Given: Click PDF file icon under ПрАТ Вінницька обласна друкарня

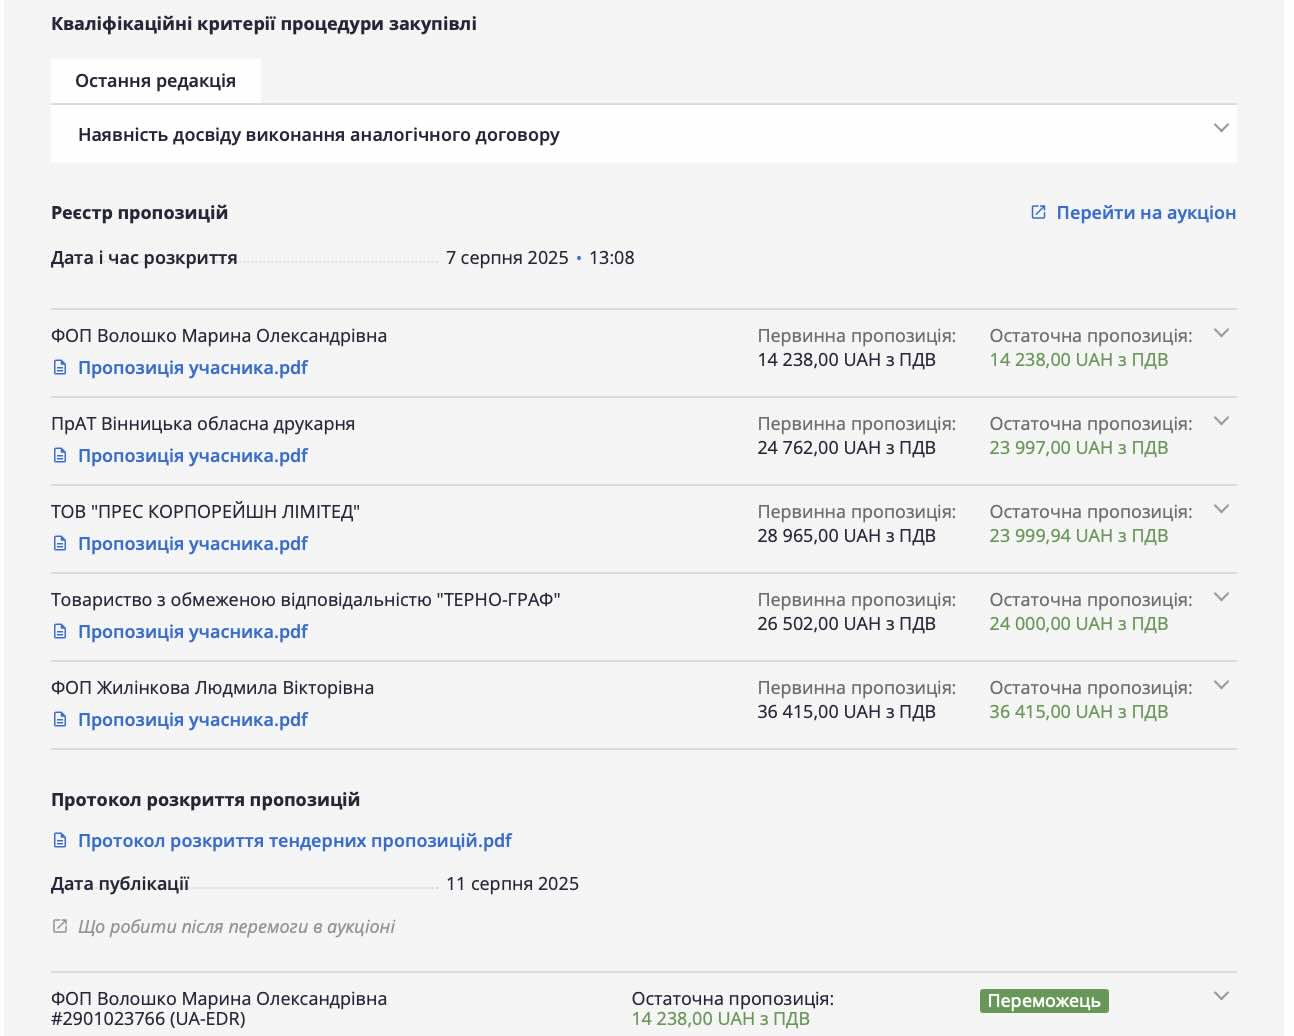Looking at the screenshot, I should (x=60, y=456).
